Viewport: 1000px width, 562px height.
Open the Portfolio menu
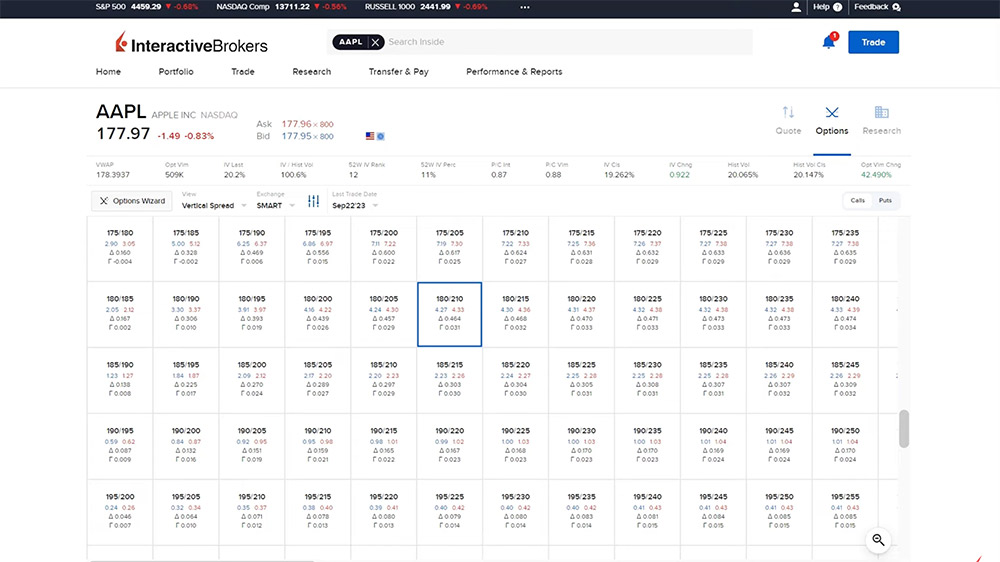point(176,72)
